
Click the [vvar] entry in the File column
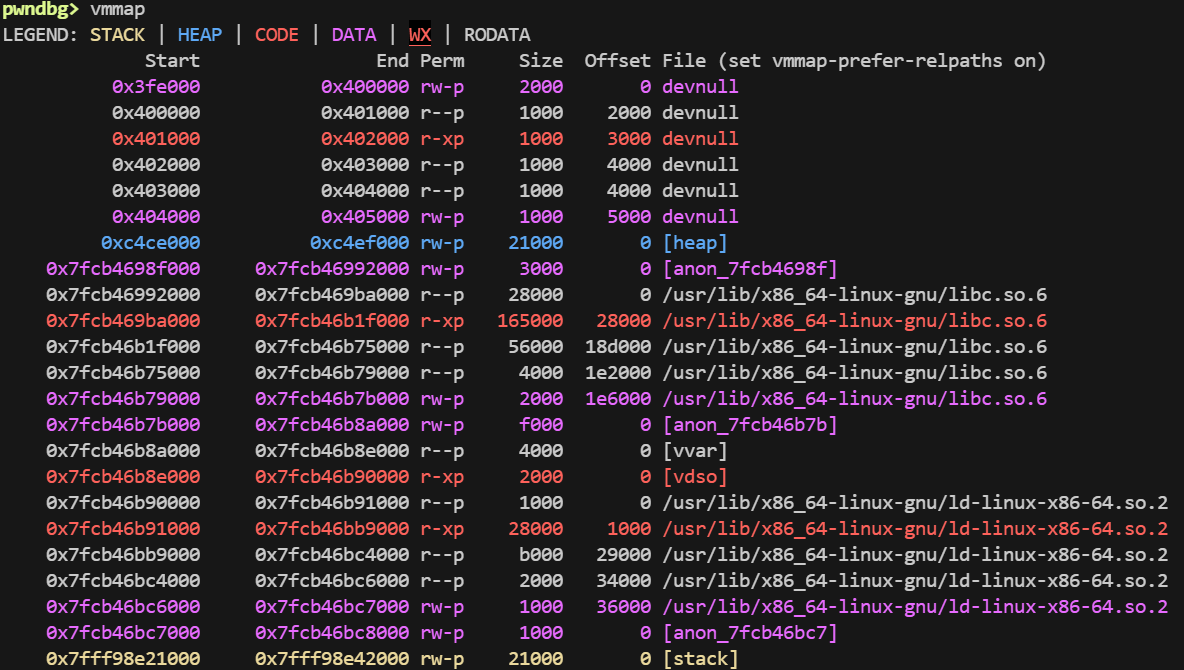coord(695,451)
